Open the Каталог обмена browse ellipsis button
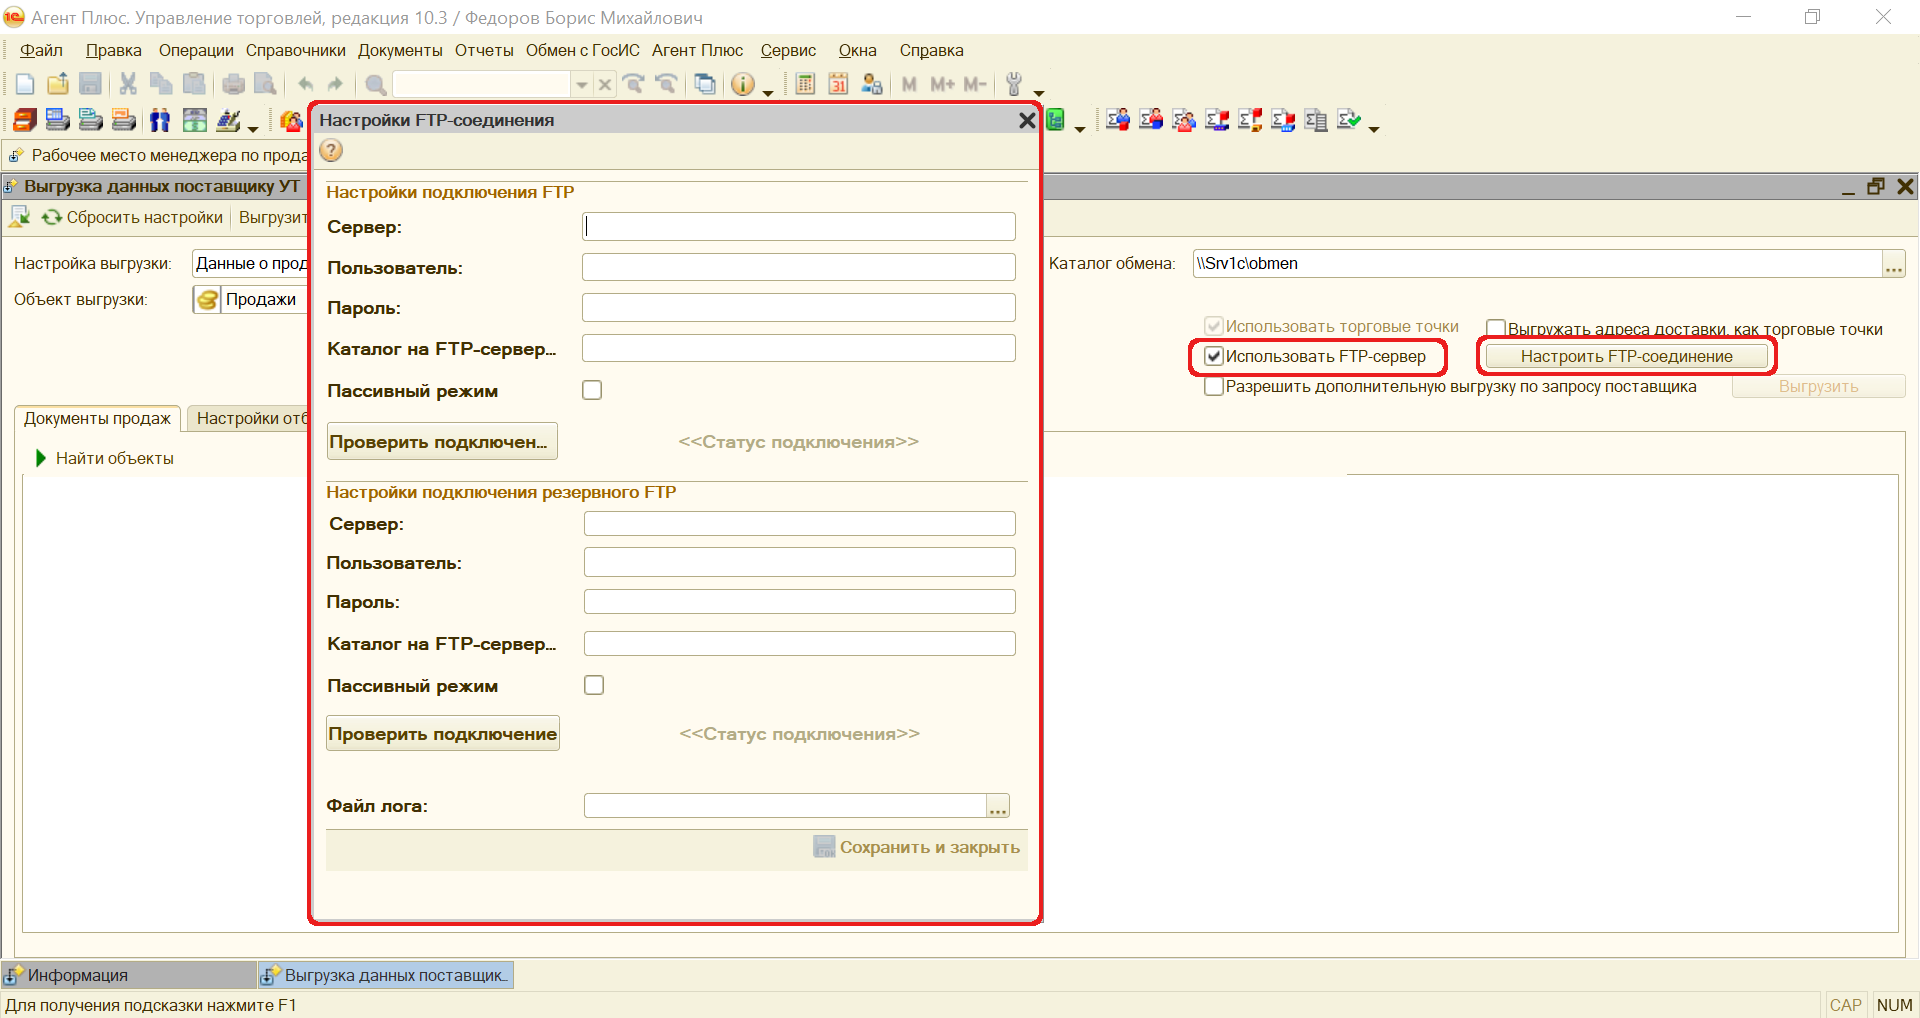1920x1018 pixels. (1893, 265)
